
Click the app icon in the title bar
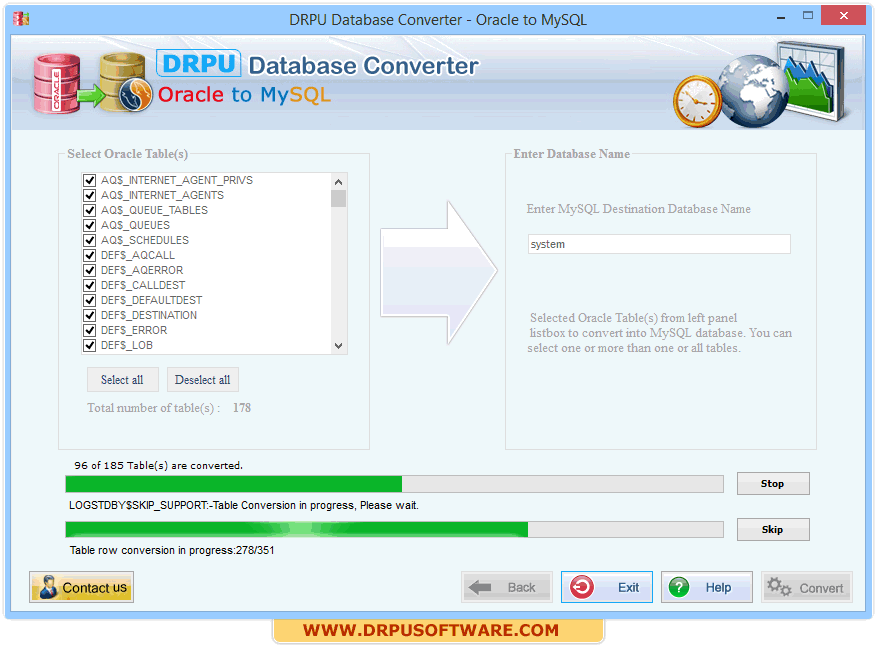21,19
